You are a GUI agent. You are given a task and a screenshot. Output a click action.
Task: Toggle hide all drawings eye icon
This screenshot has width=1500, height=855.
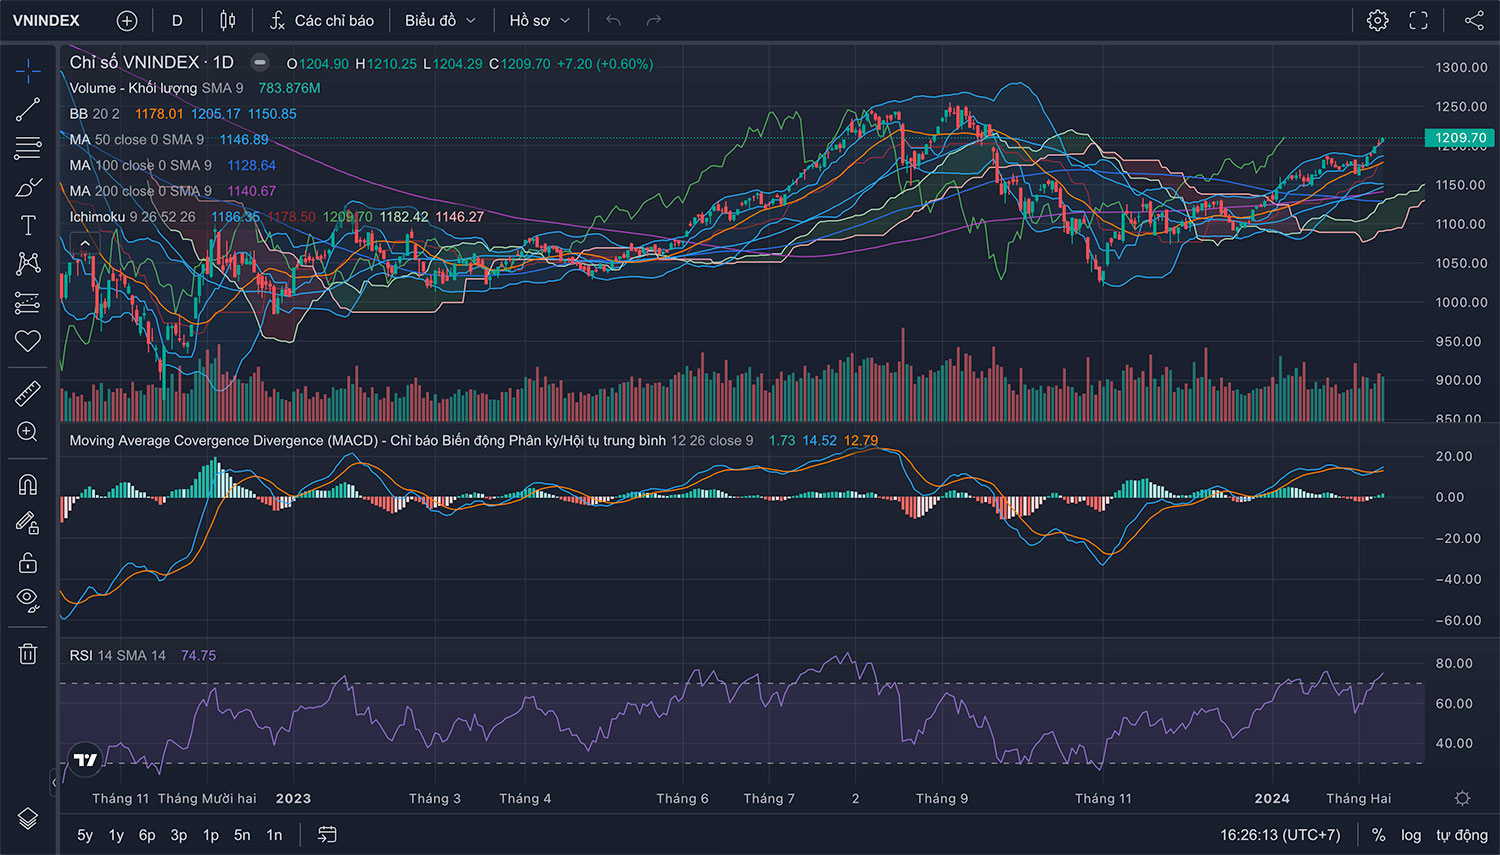(28, 599)
